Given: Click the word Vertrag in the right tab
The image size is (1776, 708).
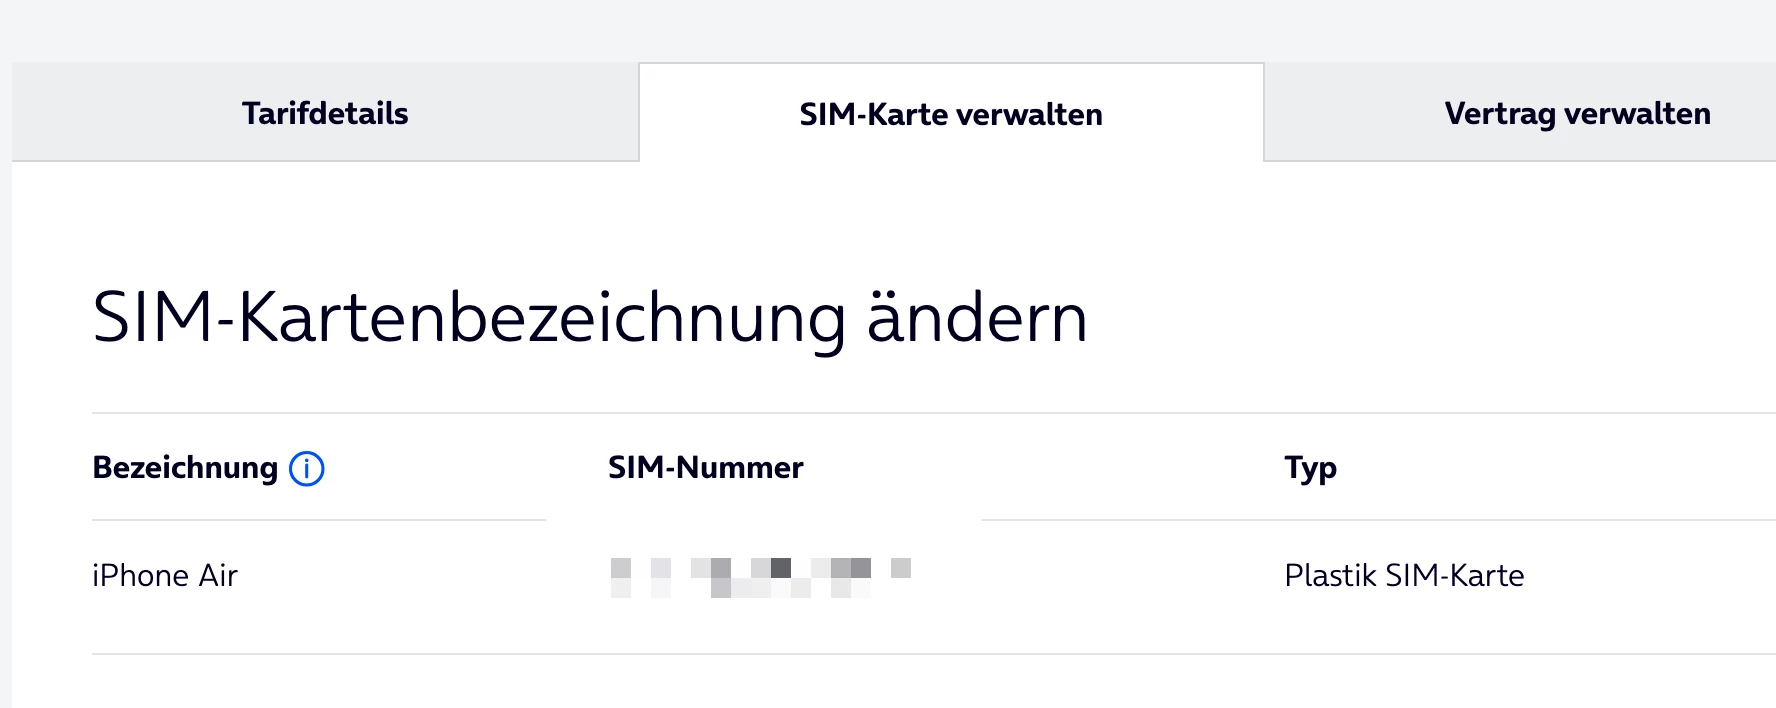Looking at the screenshot, I should pos(1499,114).
